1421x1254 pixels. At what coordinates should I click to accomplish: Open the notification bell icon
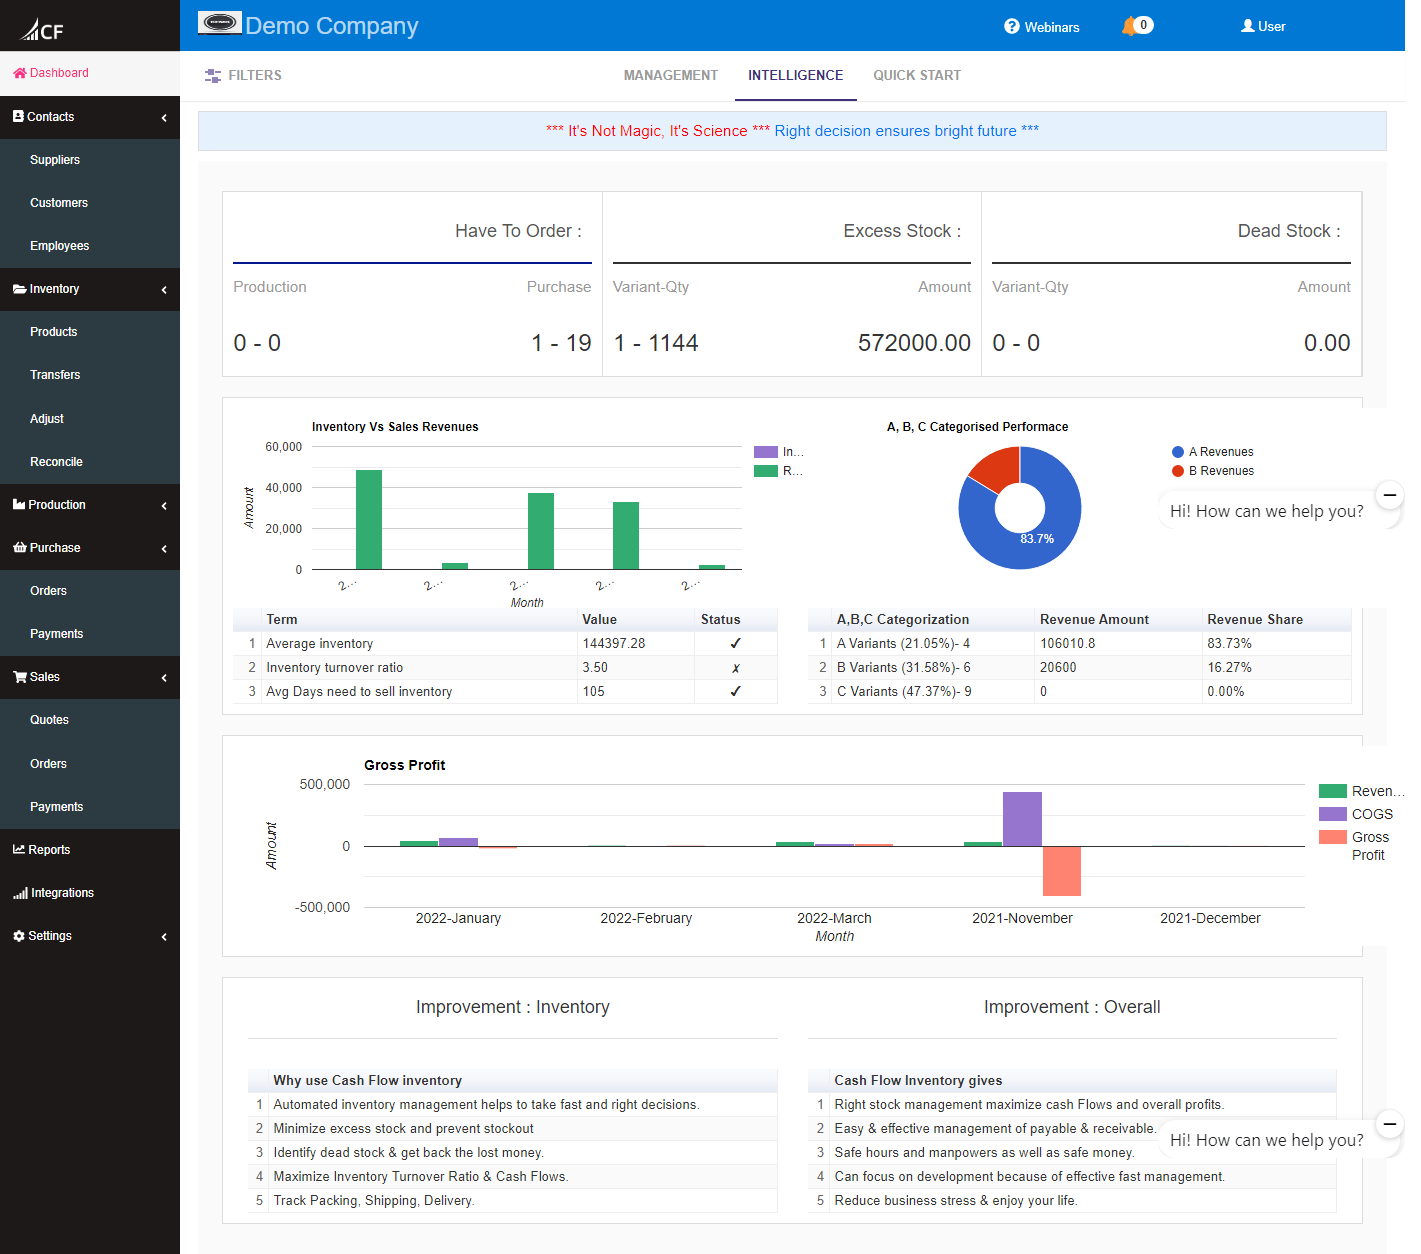[x=1129, y=26]
